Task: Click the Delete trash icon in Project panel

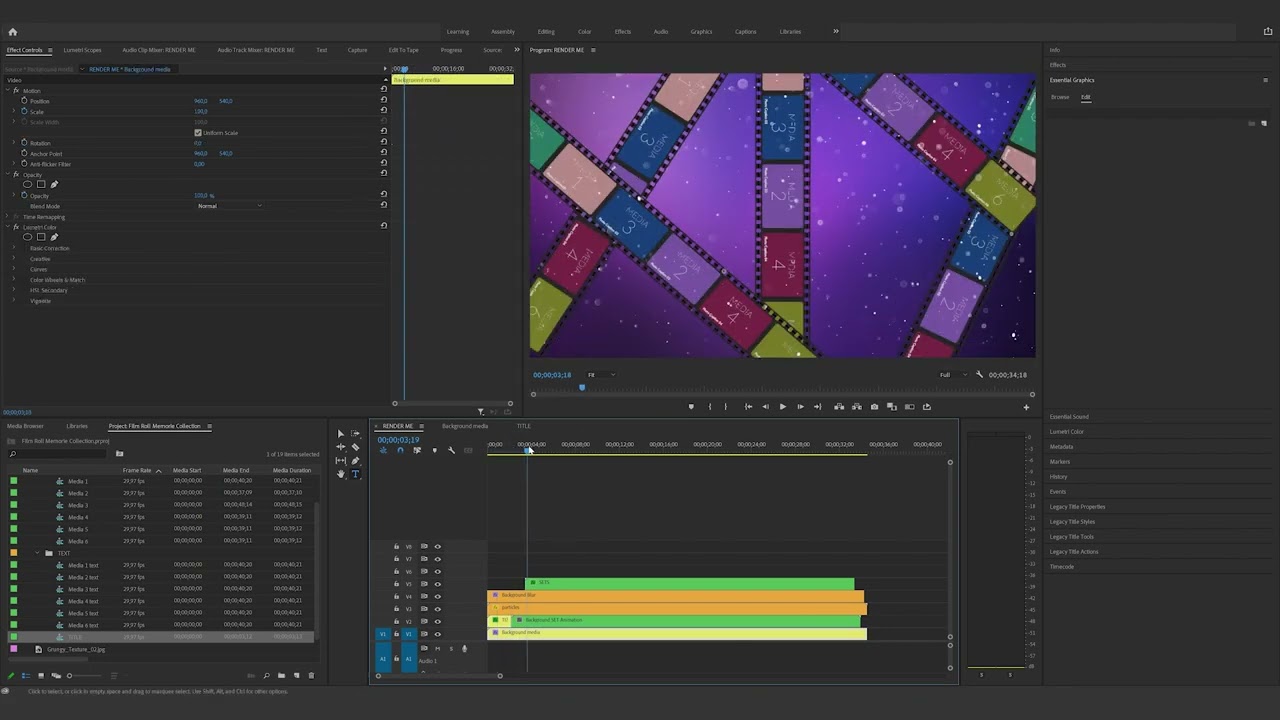Action: pyautogui.click(x=311, y=676)
